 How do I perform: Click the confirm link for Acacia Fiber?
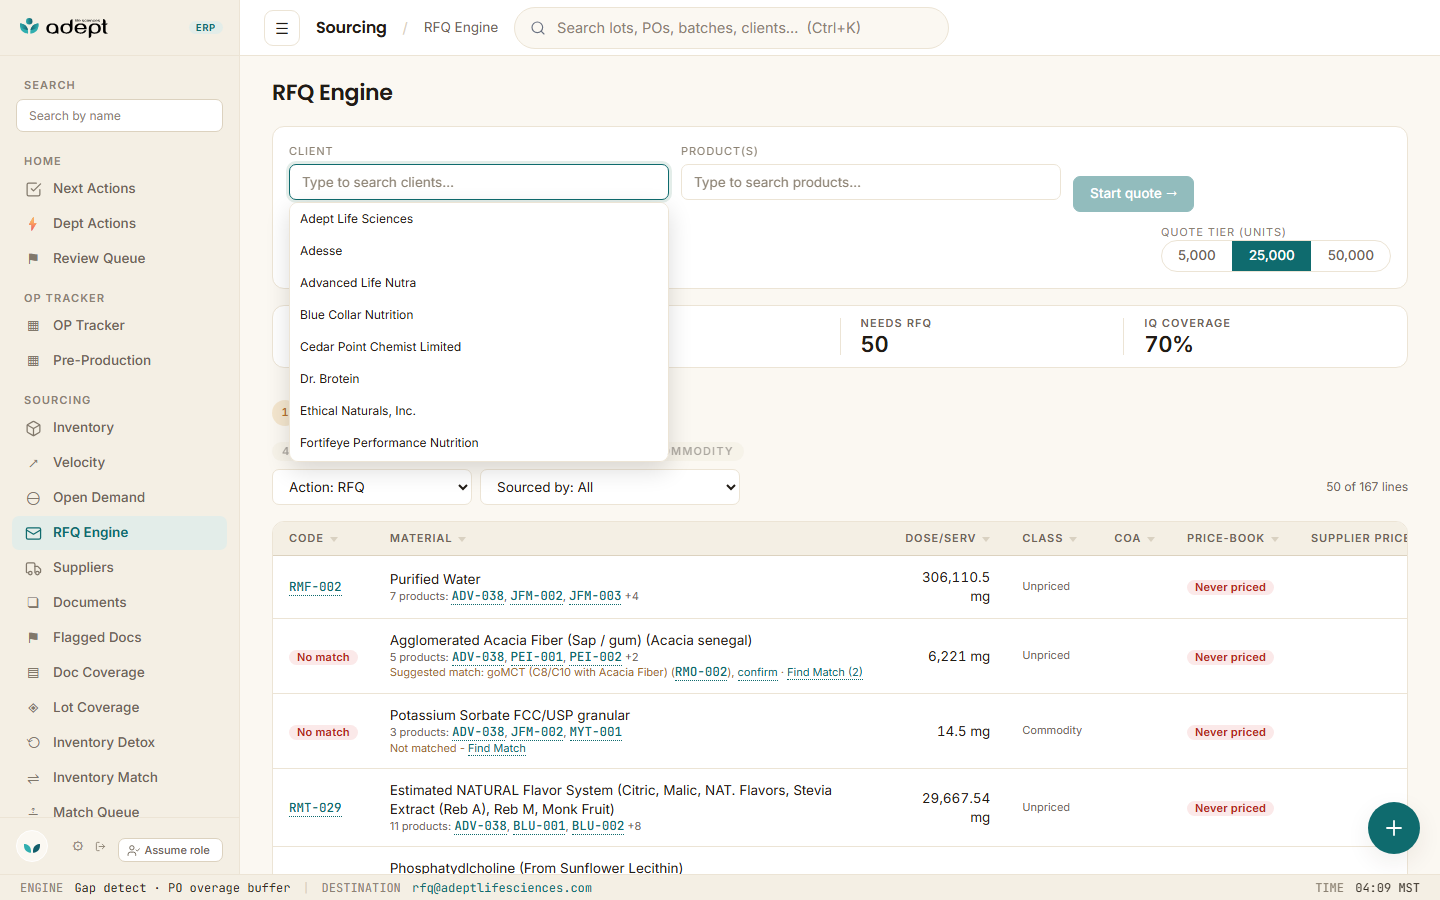(x=757, y=672)
